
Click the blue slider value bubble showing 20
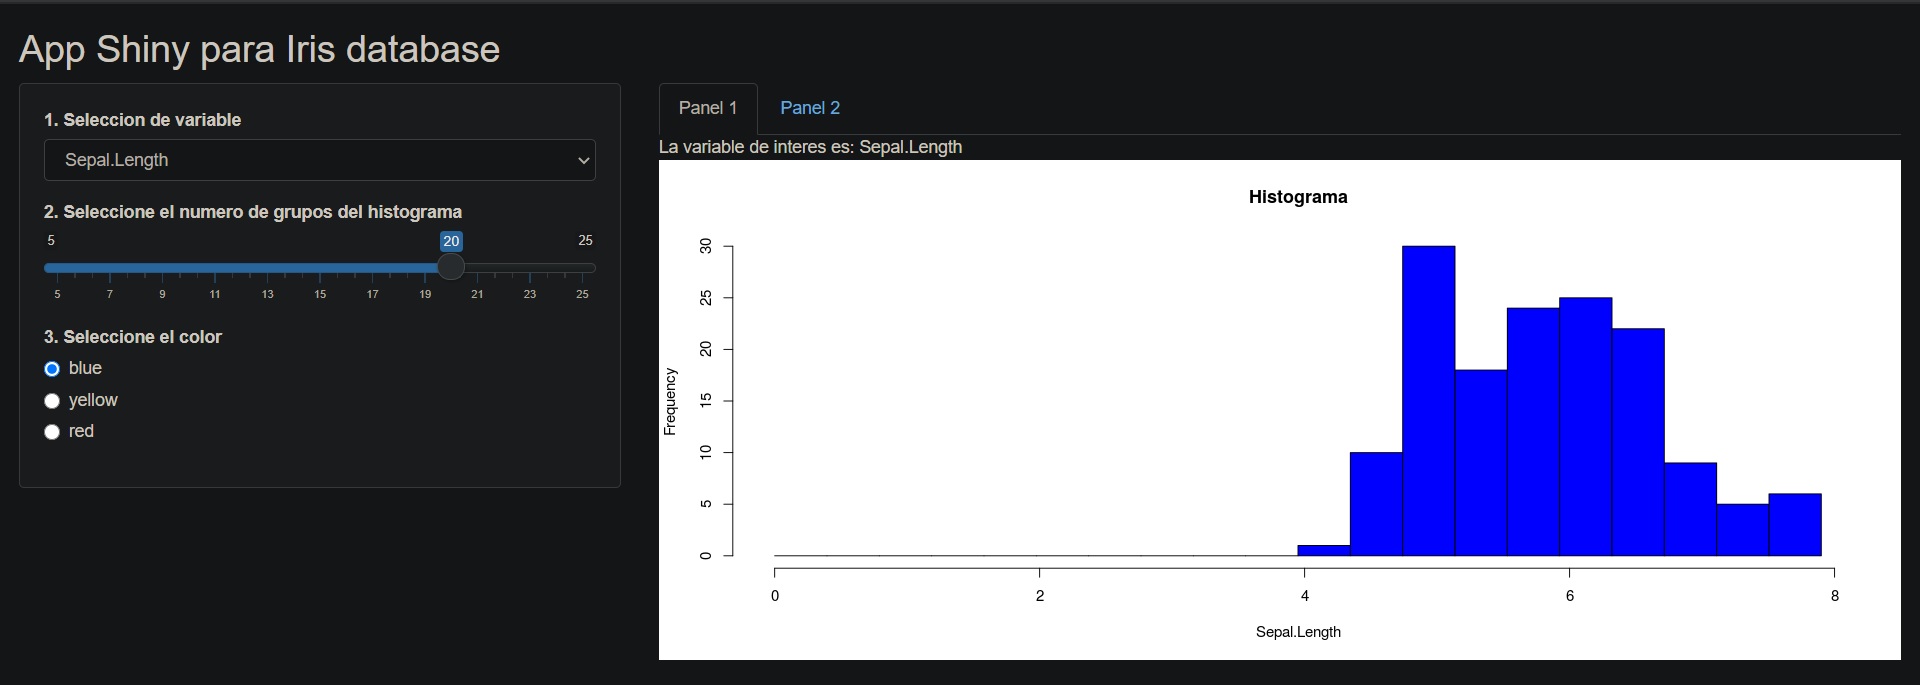[x=451, y=241]
